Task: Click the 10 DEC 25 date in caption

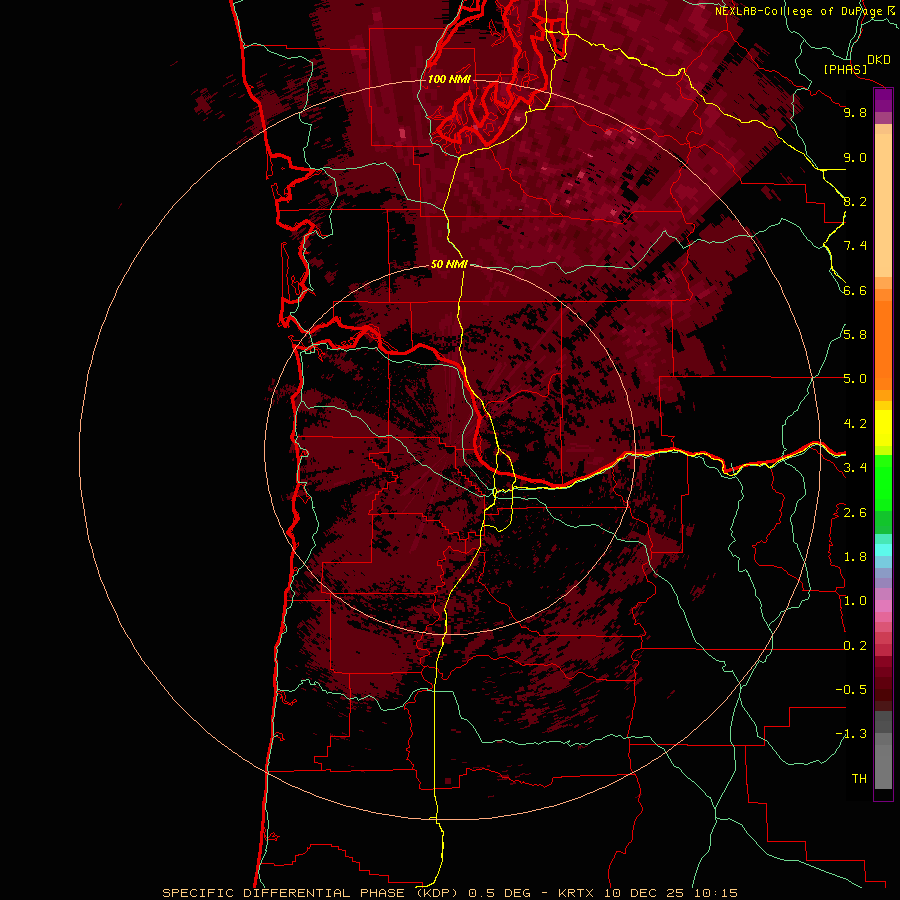Action: pos(643,893)
